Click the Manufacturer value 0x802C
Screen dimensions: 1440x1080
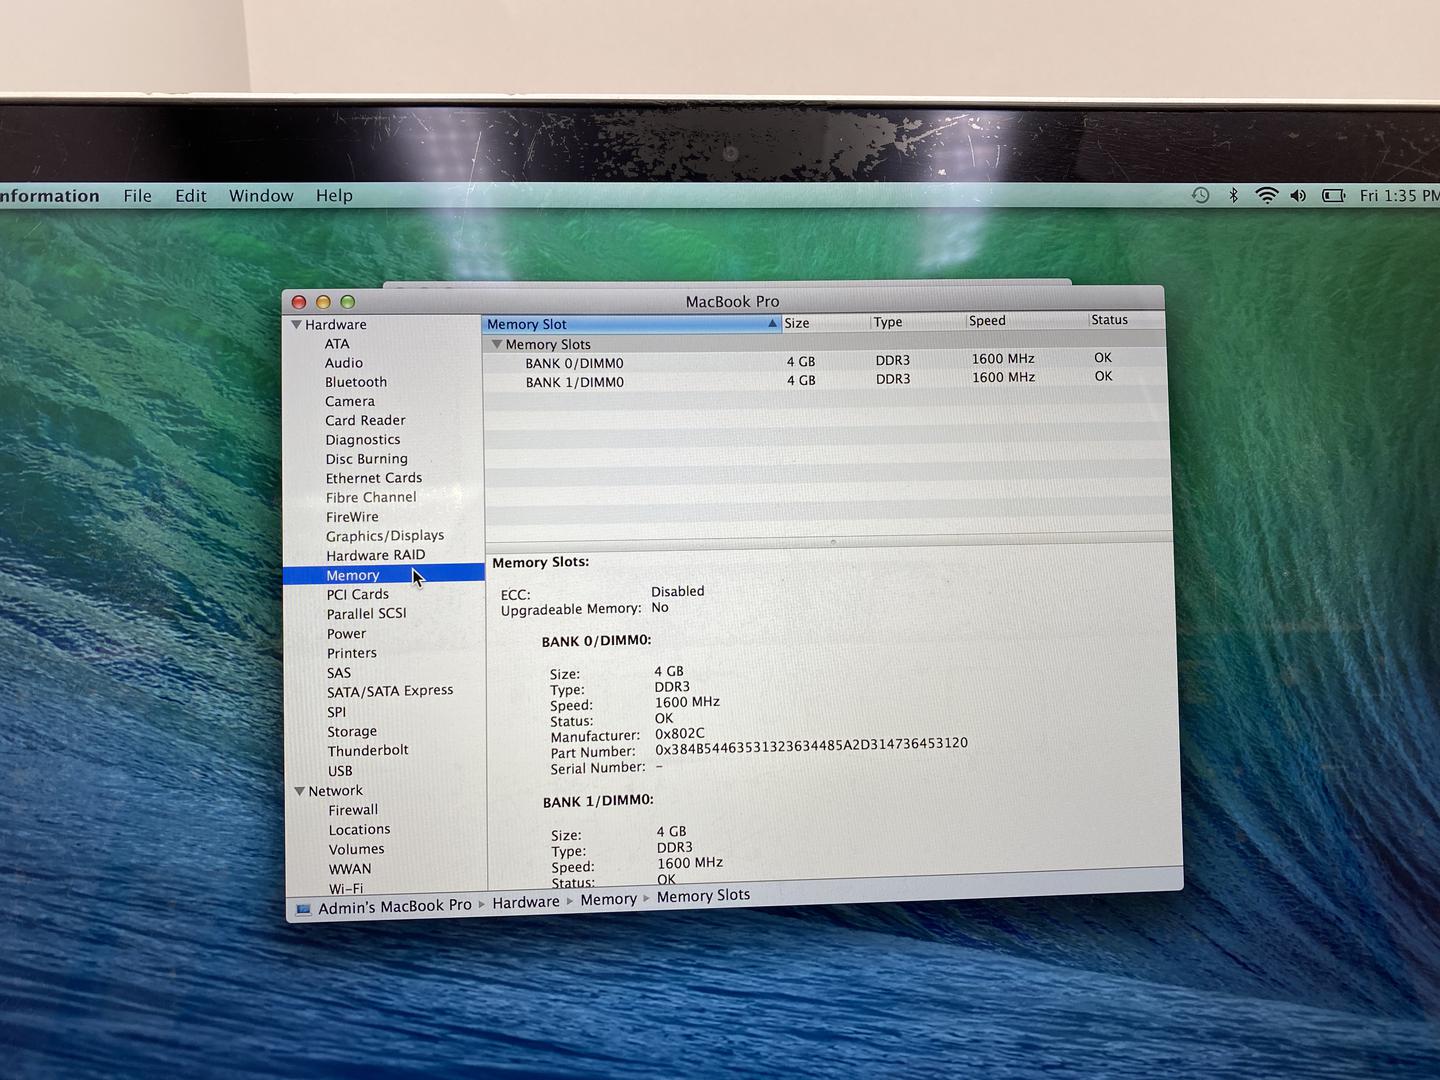[680, 734]
